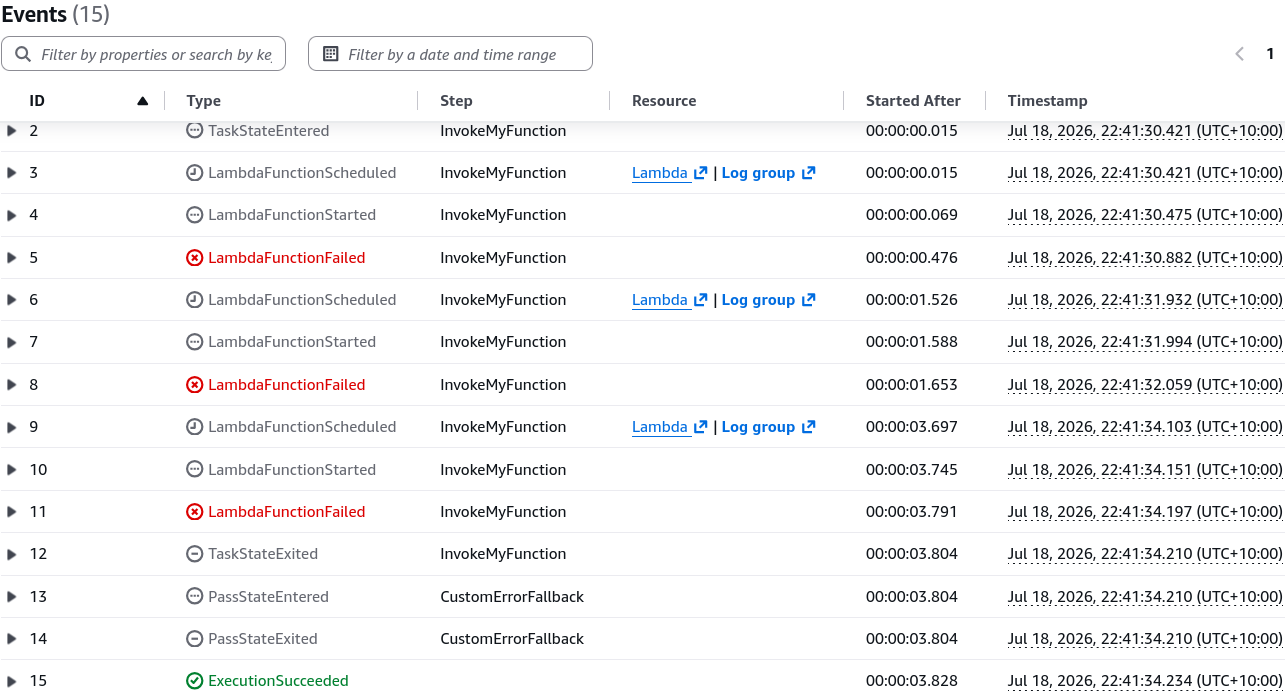Focus the filter by properties search field
Viewport: 1285px width, 694px height.
pos(144,54)
